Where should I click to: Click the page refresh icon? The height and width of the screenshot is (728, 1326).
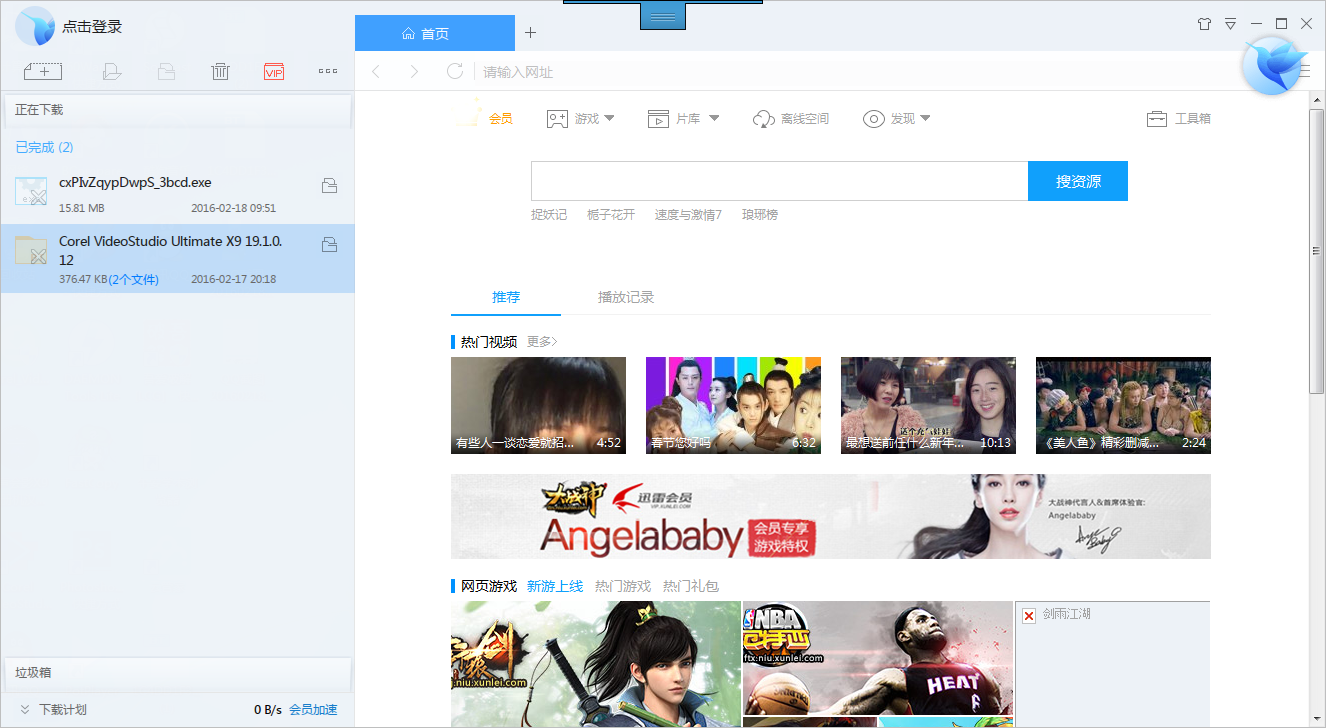click(455, 71)
